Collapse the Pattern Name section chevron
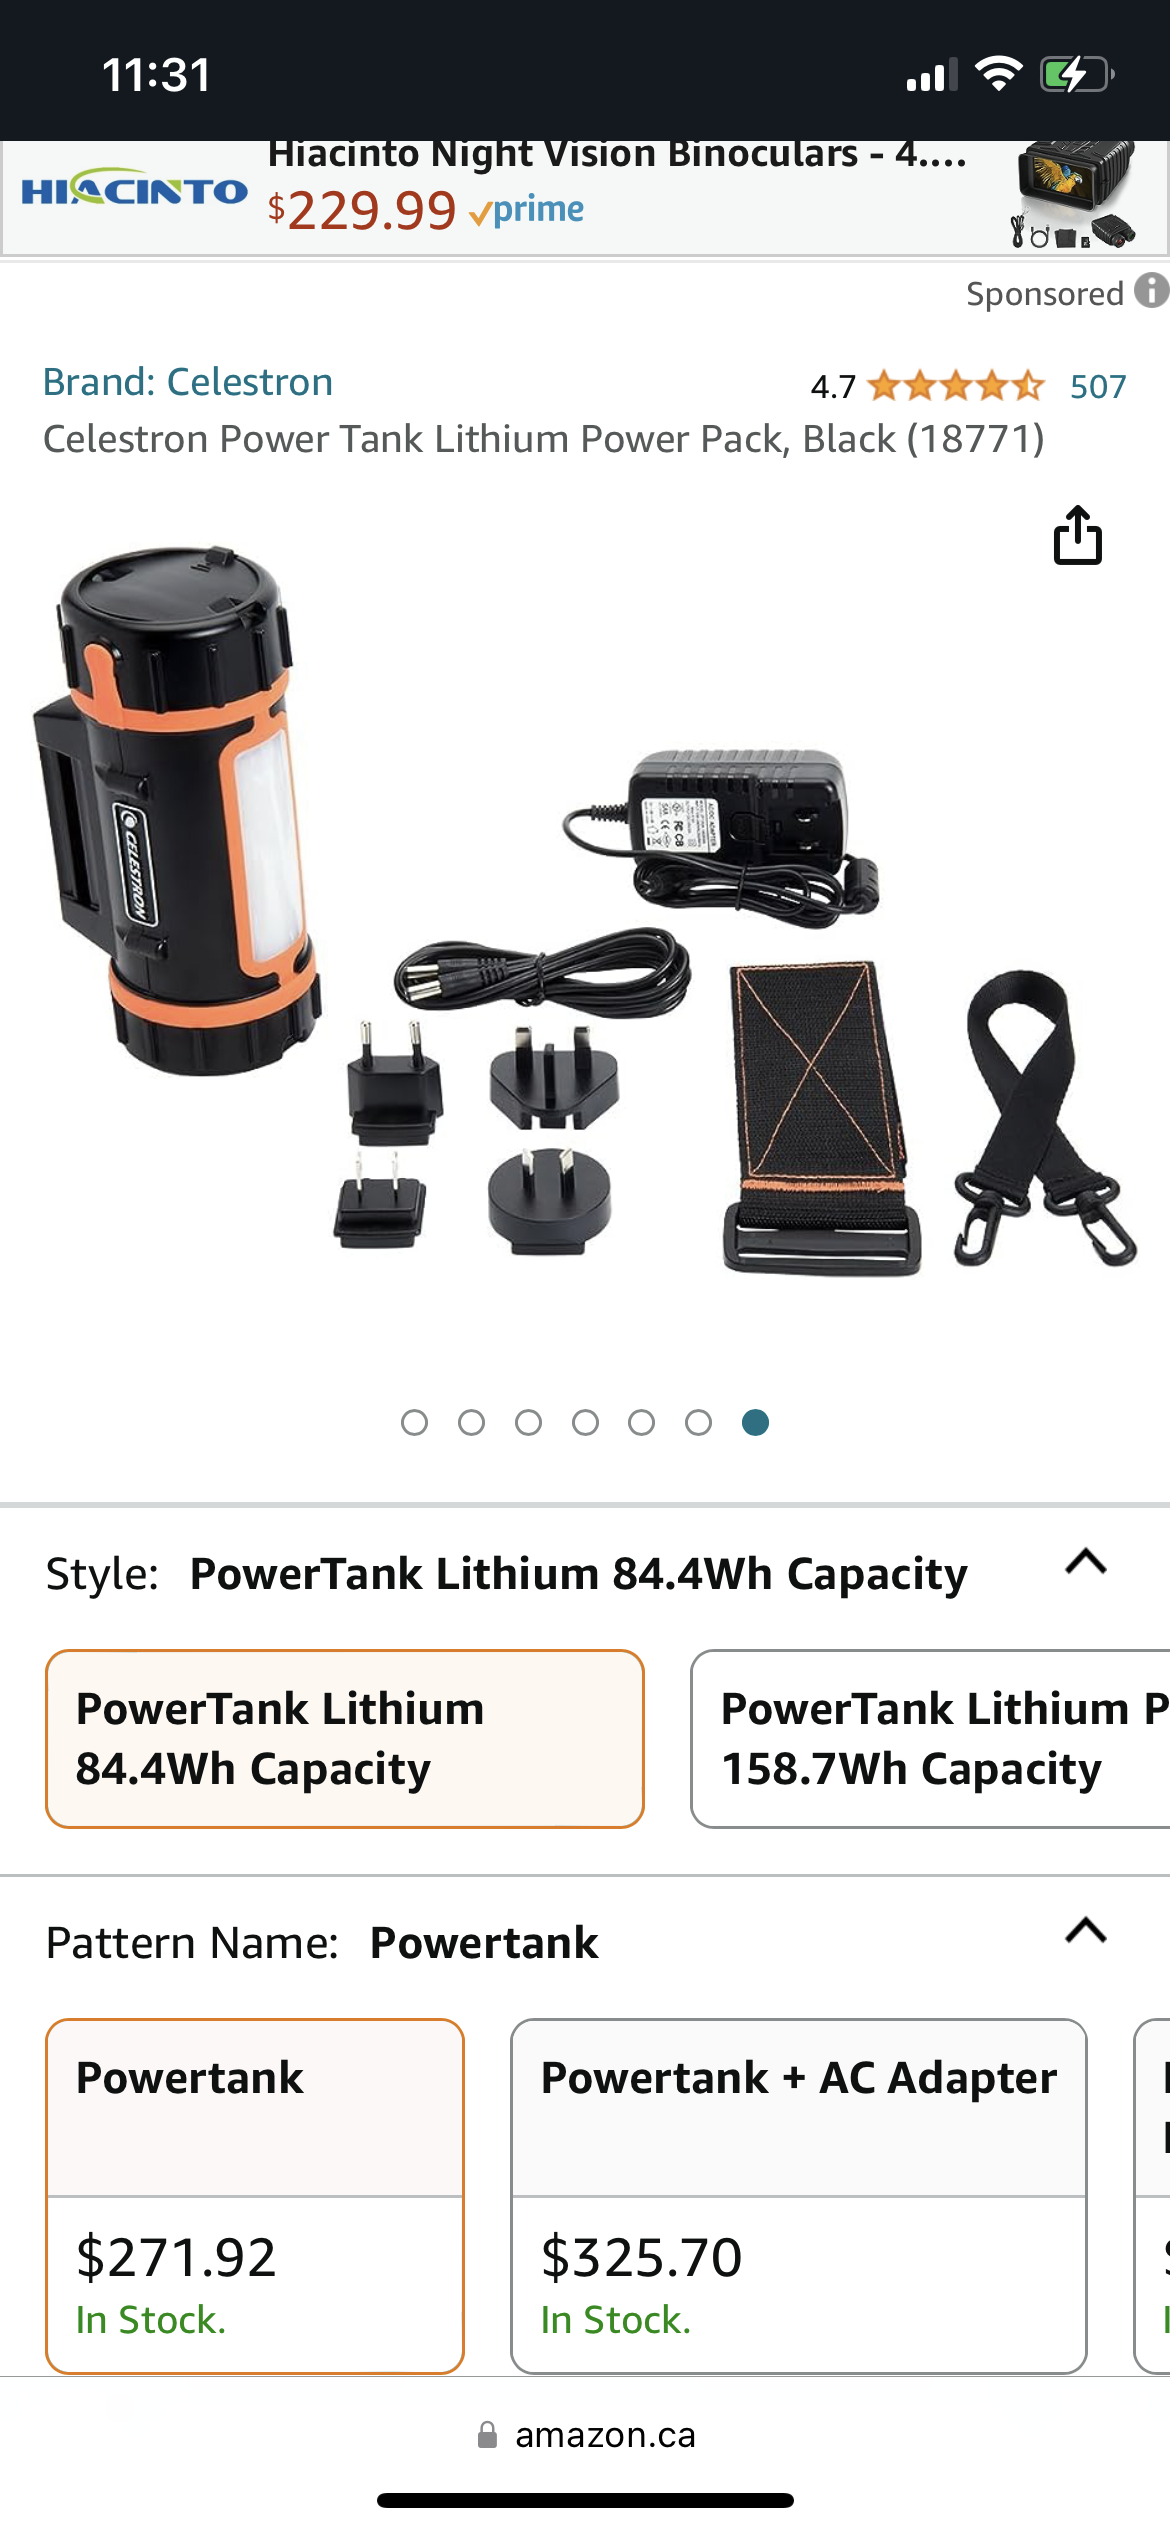The height and width of the screenshot is (2532, 1170). click(1086, 1930)
